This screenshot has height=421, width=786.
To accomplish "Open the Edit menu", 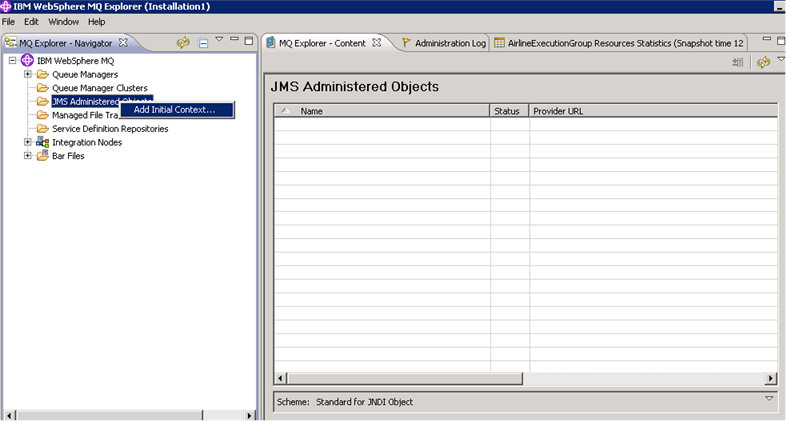I will pos(31,22).
